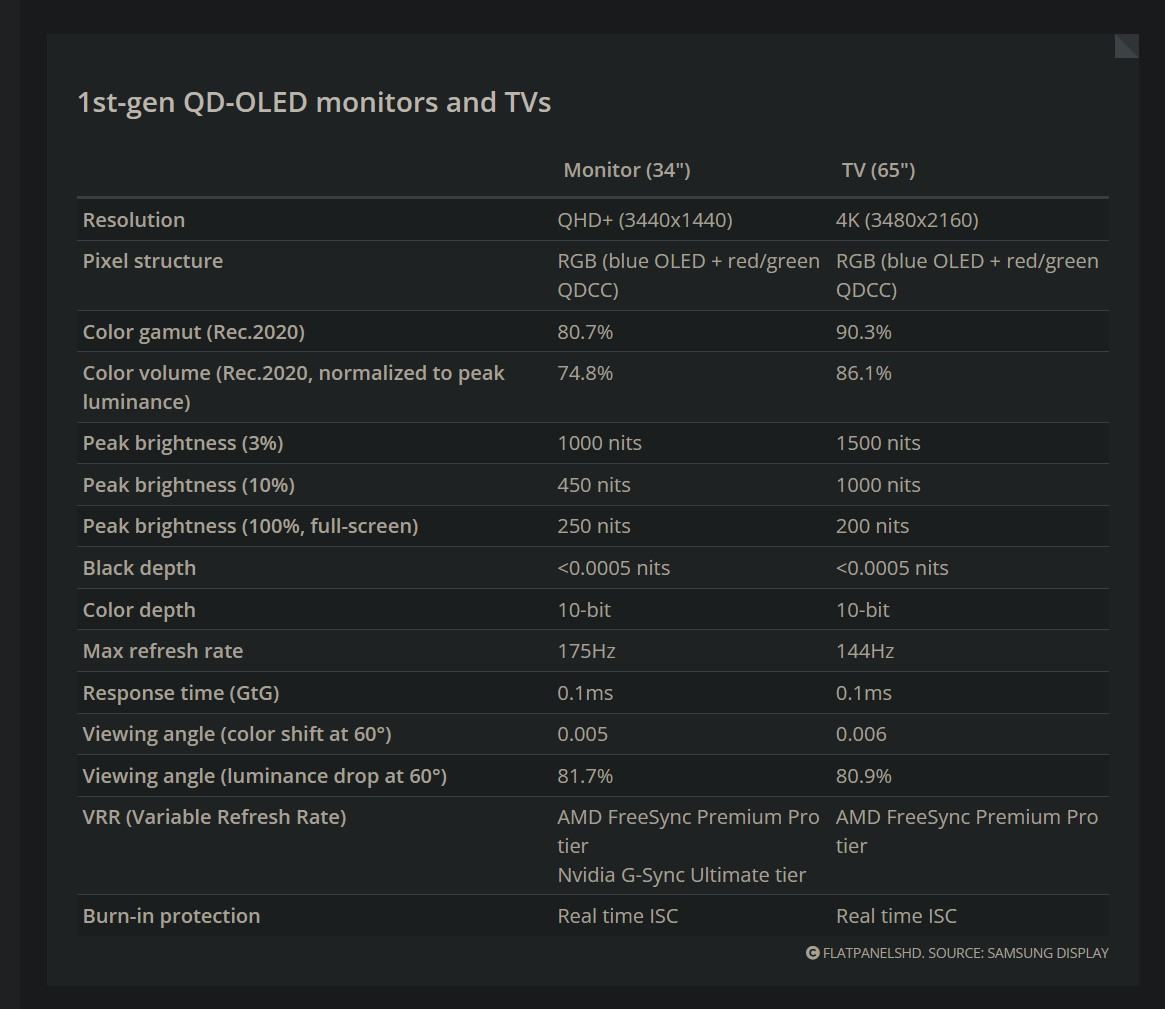Click the 4K (3480x2160) TV resolution cell
The width and height of the screenshot is (1165, 1009).
pyautogui.click(x=907, y=220)
